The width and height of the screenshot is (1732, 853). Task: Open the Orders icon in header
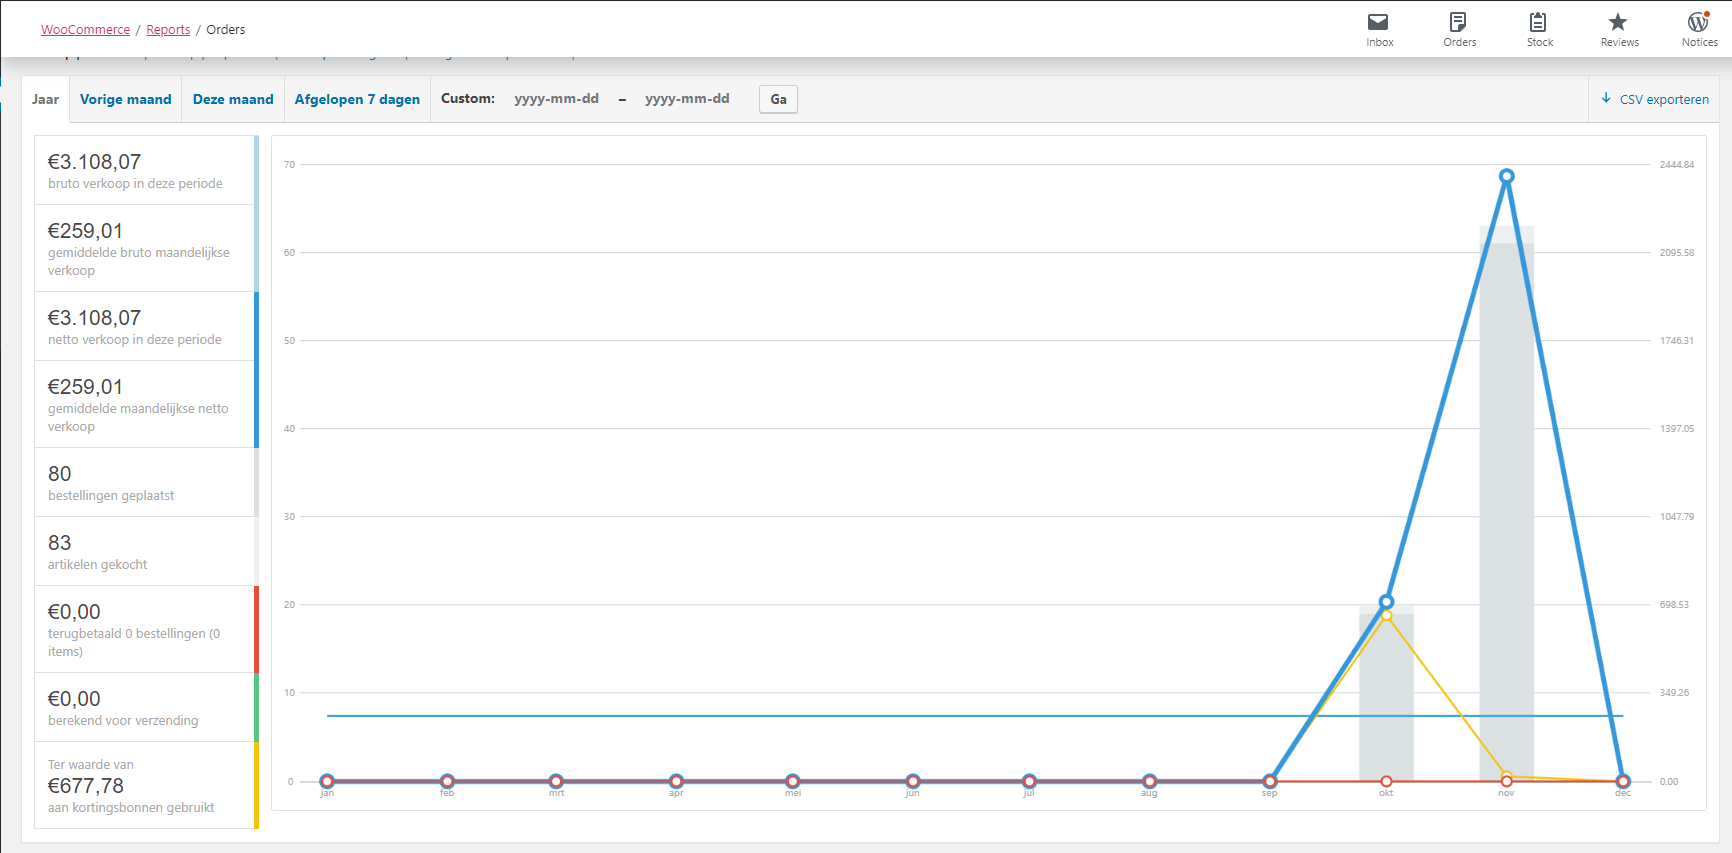1459,22
